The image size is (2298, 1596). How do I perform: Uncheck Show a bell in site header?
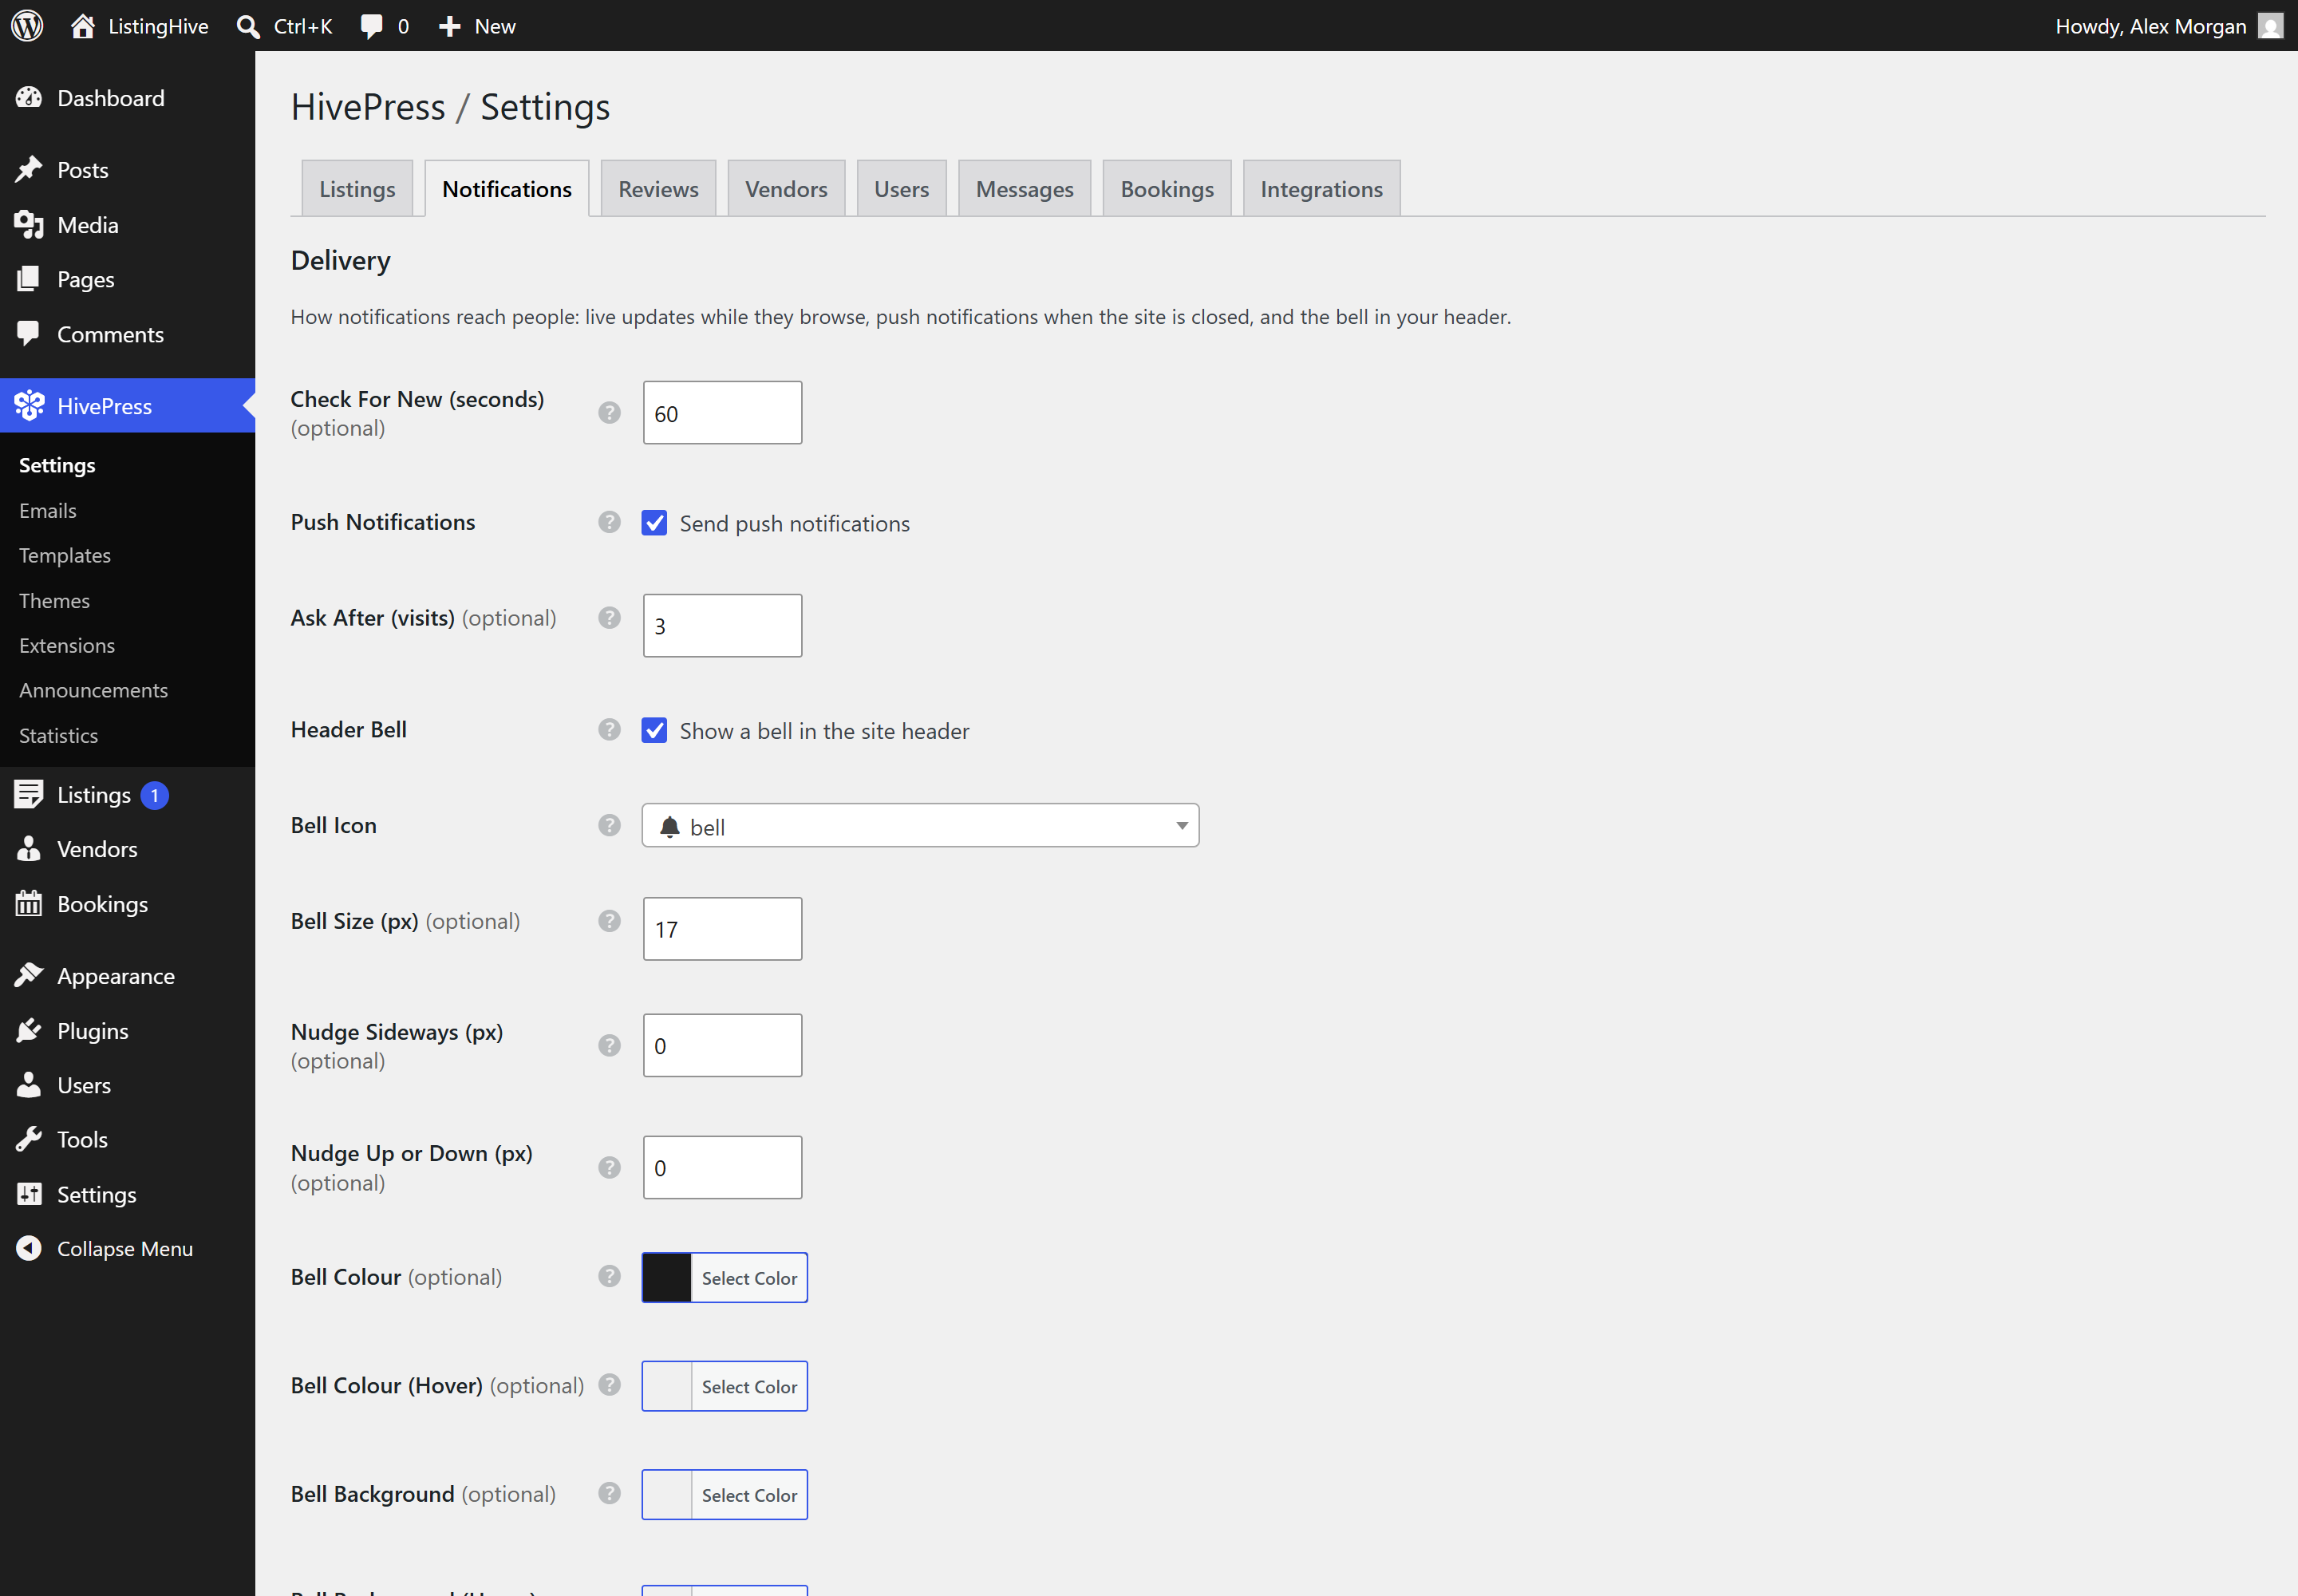[x=654, y=731]
